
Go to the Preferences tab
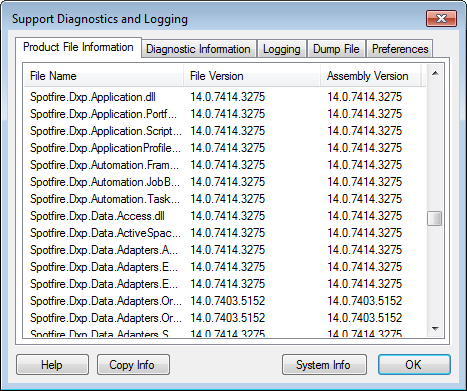pos(400,49)
